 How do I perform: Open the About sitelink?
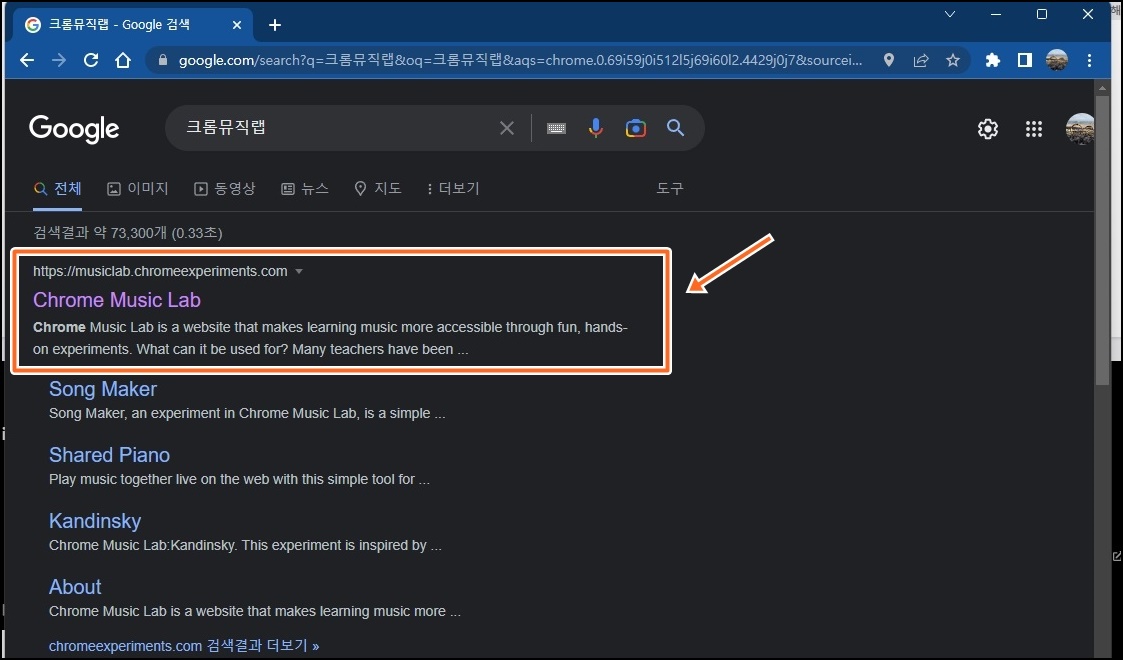[x=75, y=587]
